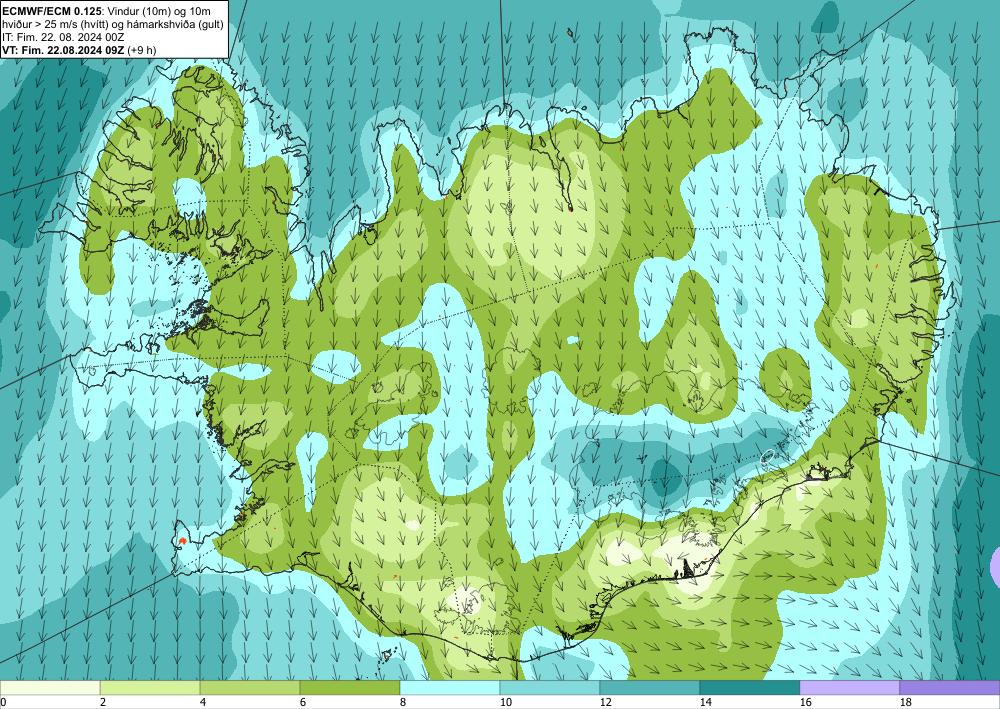This screenshot has height=709, width=1000.
Task: Click the 2–4 m/s light green legend swatch
Action: coord(150,688)
